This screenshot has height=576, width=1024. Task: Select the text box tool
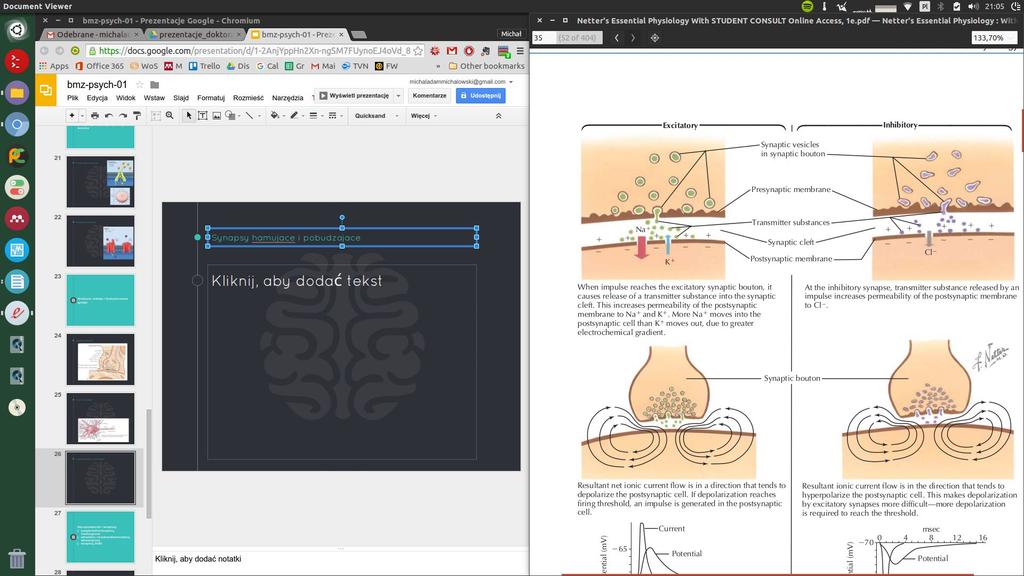pos(202,116)
